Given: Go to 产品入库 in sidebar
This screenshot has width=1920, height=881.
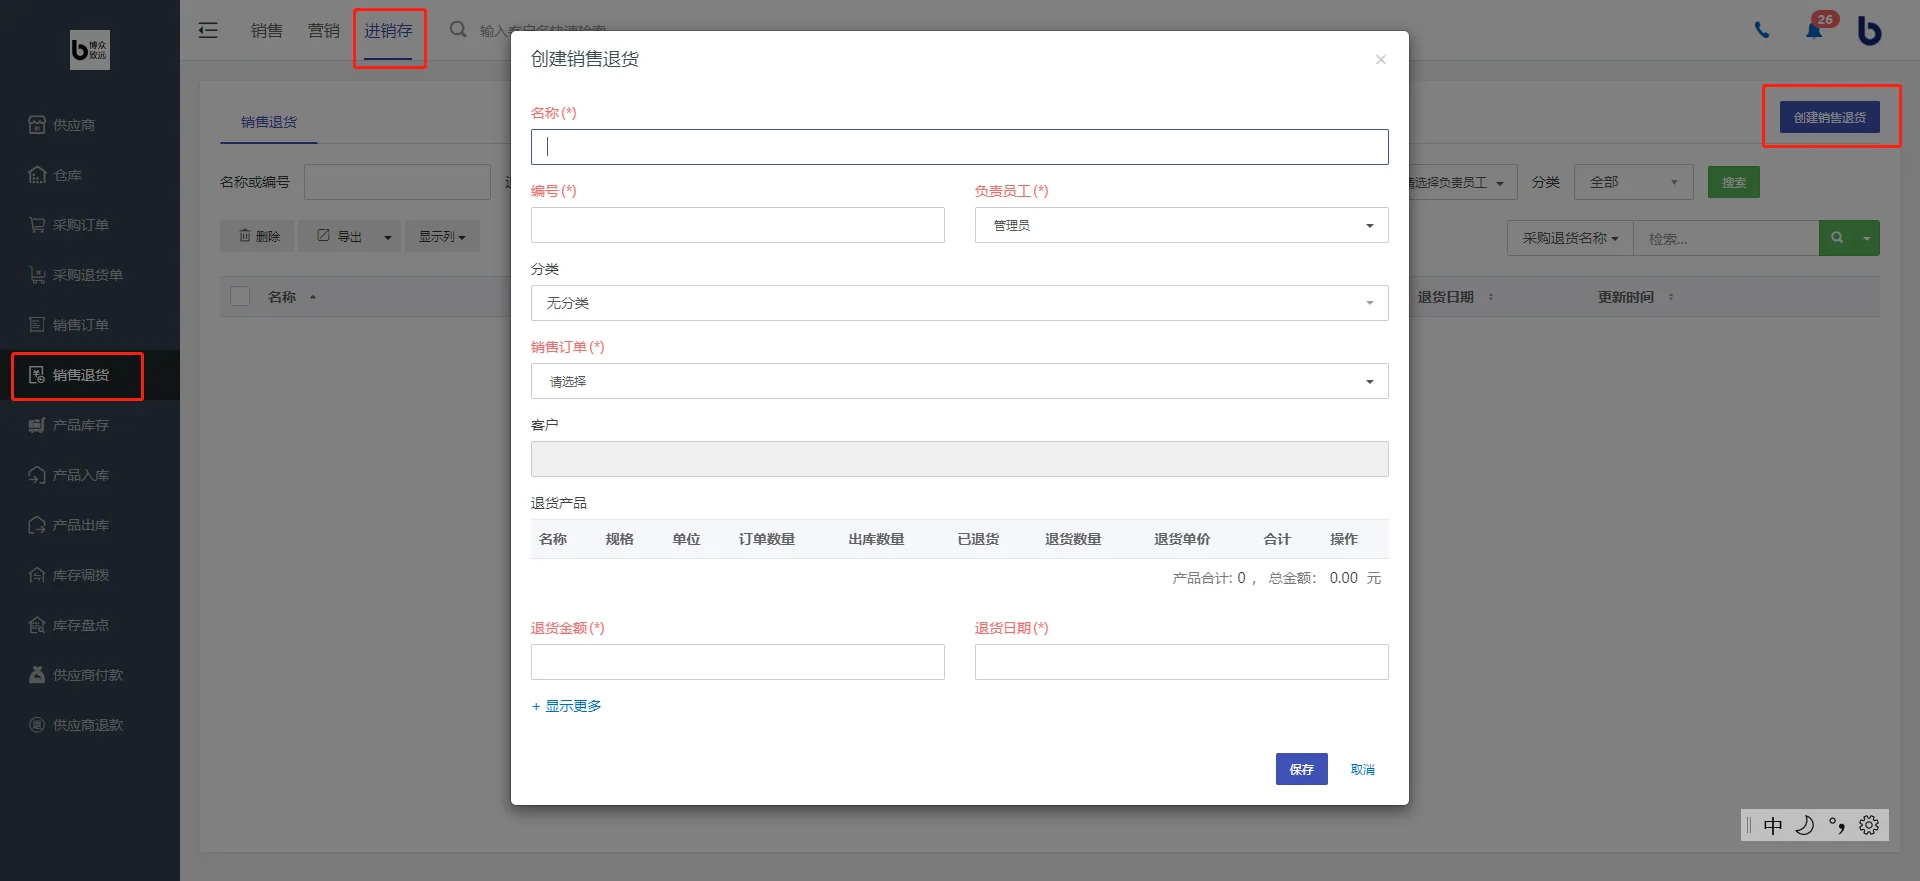Looking at the screenshot, I should (x=69, y=475).
